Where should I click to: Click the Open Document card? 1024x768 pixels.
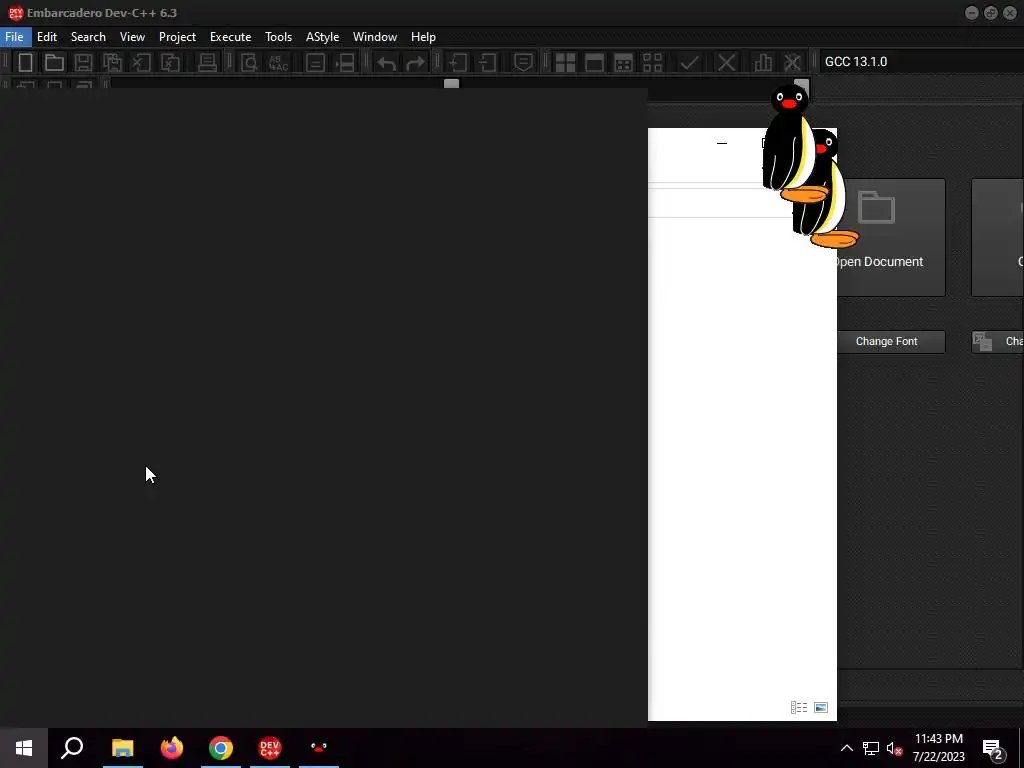pyautogui.click(x=891, y=237)
